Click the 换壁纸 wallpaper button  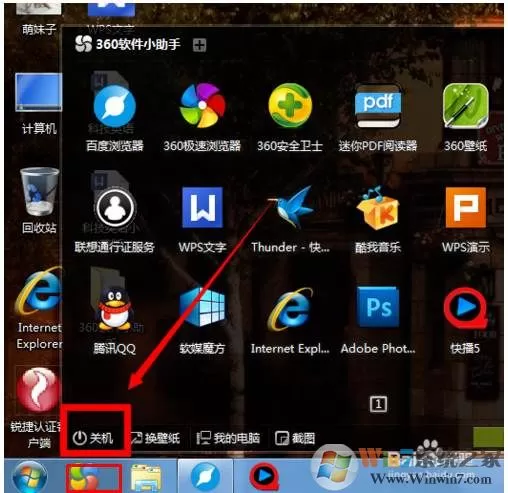coord(155,438)
